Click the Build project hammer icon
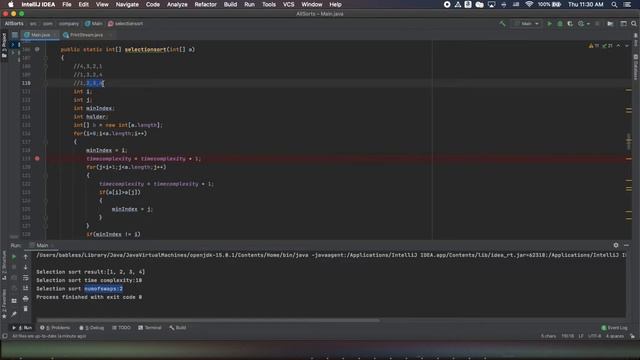The image size is (640, 360). tap(502, 24)
